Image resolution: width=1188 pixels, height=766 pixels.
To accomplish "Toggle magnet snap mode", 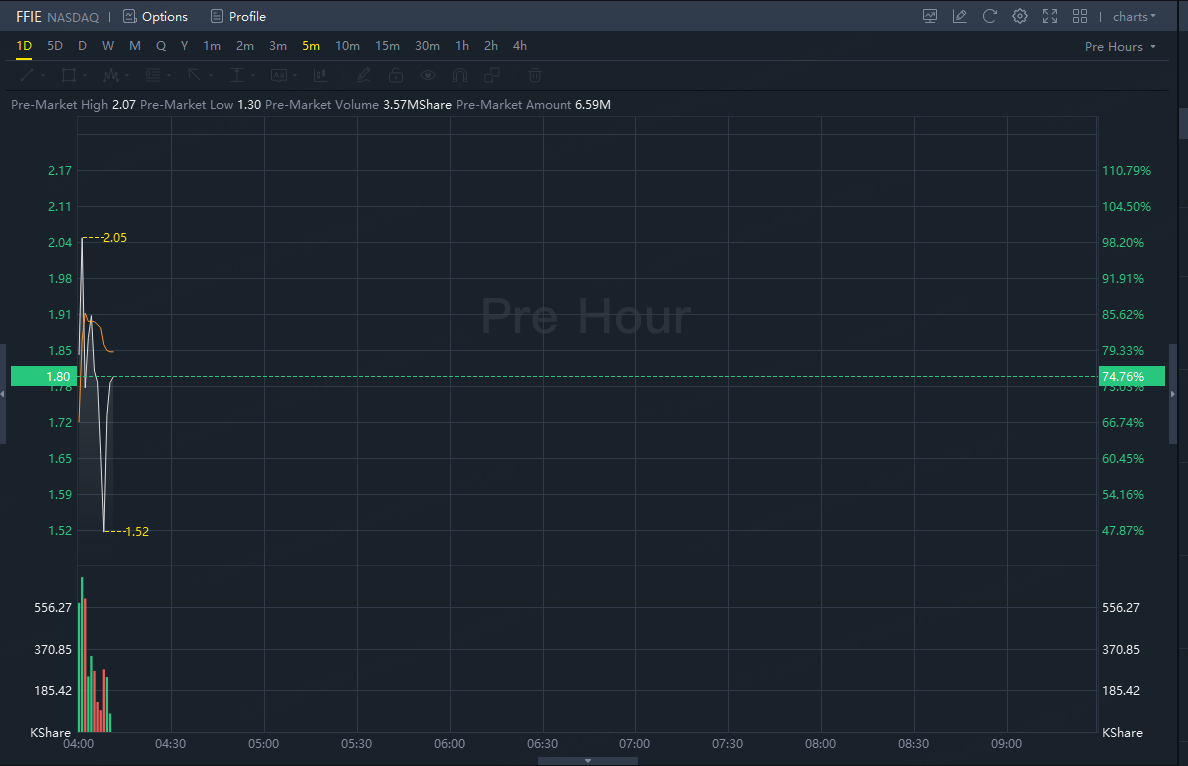I will [460, 75].
